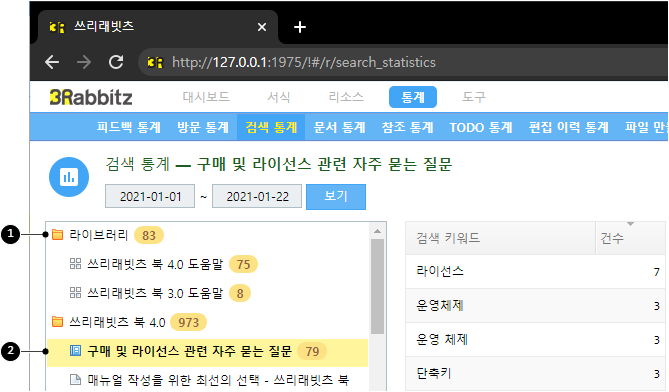Click the 라이브러리 folder icon
Viewport: 669px width, 392px height.
point(57,235)
